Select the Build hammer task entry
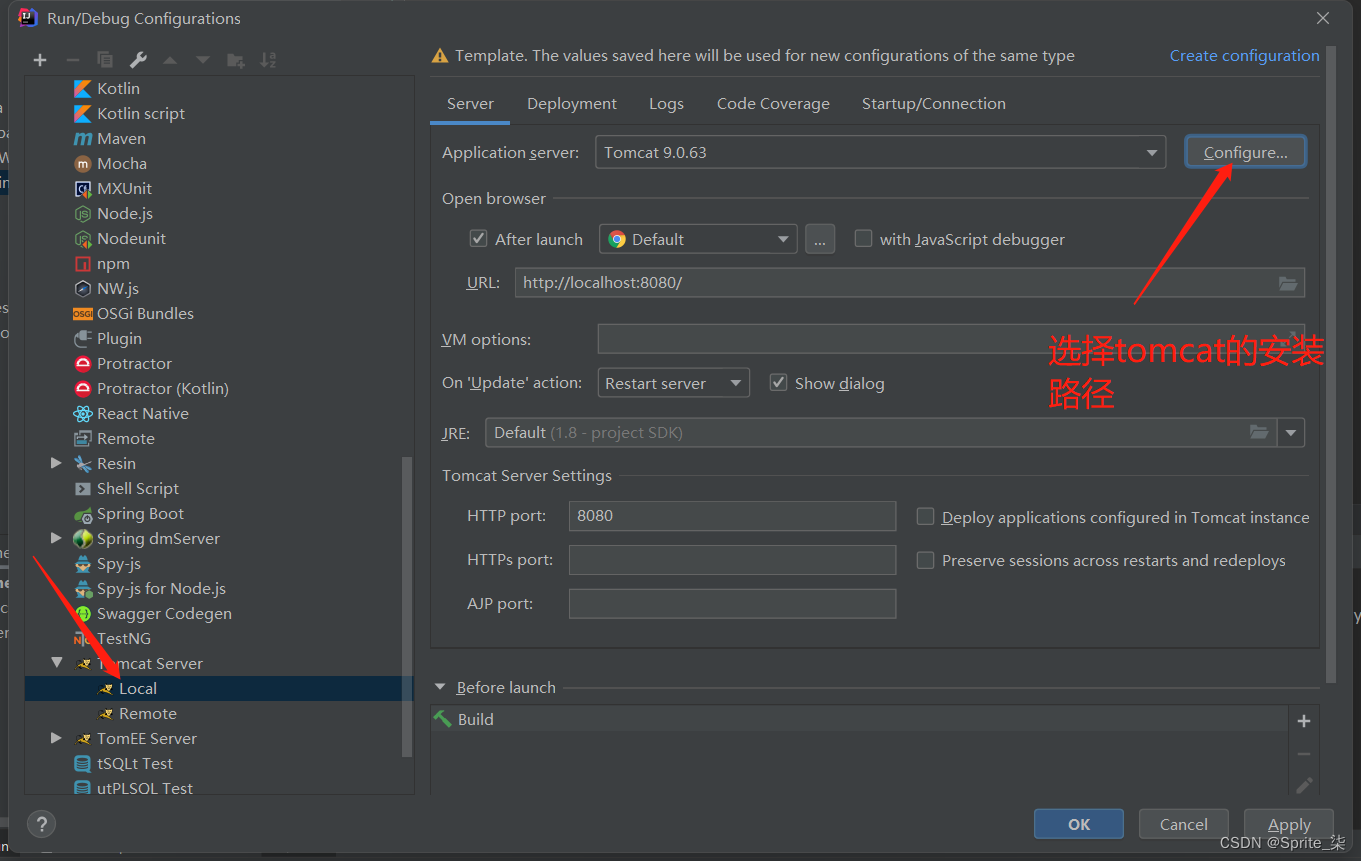This screenshot has height=861, width=1361. coord(859,720)
